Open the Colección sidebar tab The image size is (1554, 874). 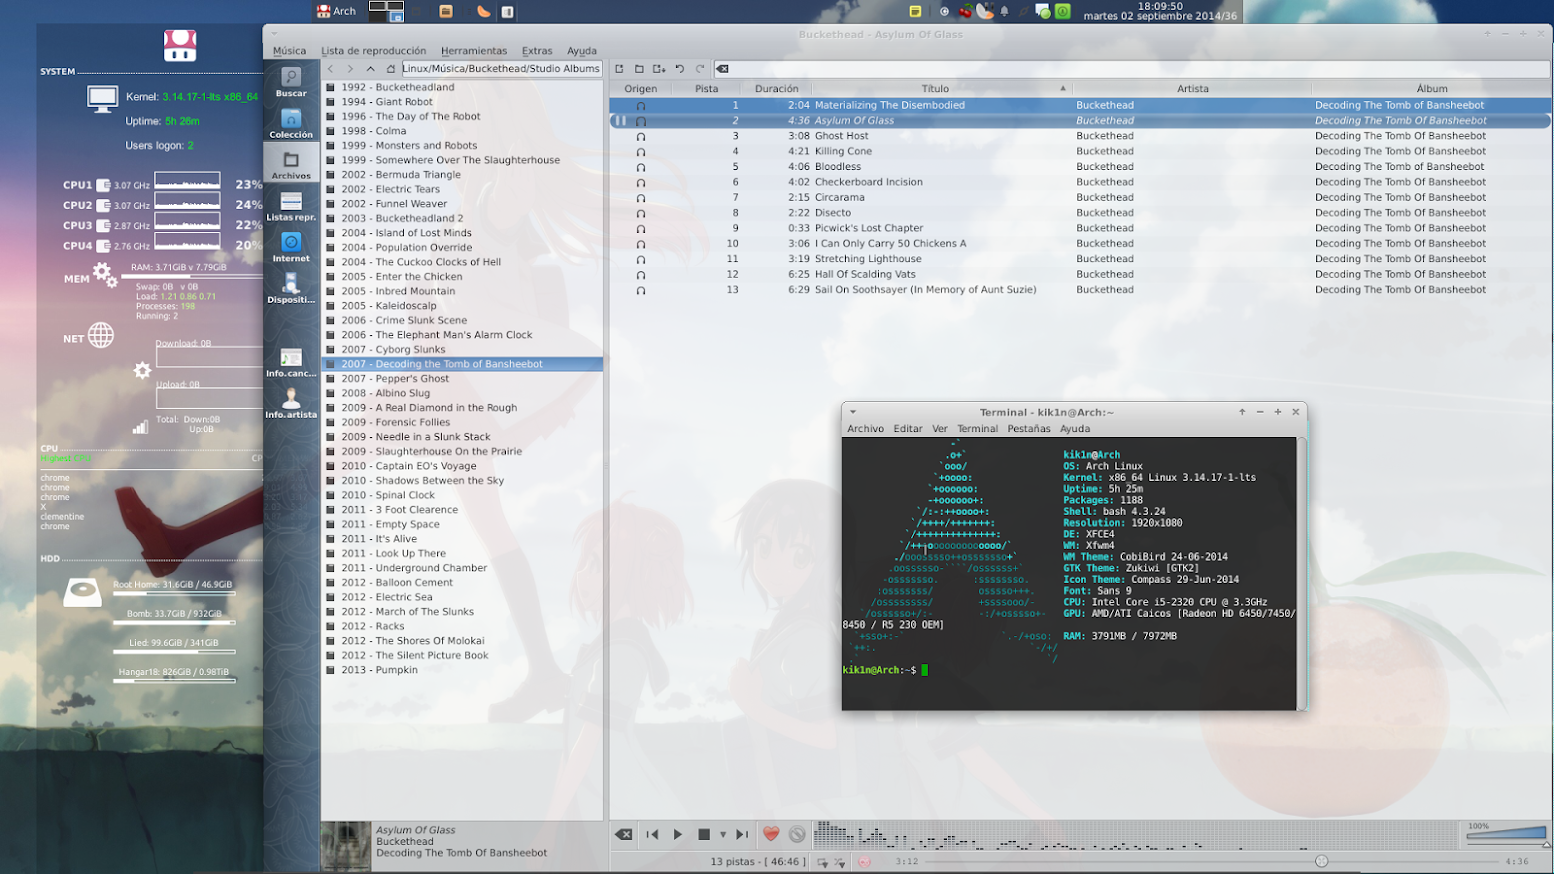pyautogui.click(x=291, y=124)
